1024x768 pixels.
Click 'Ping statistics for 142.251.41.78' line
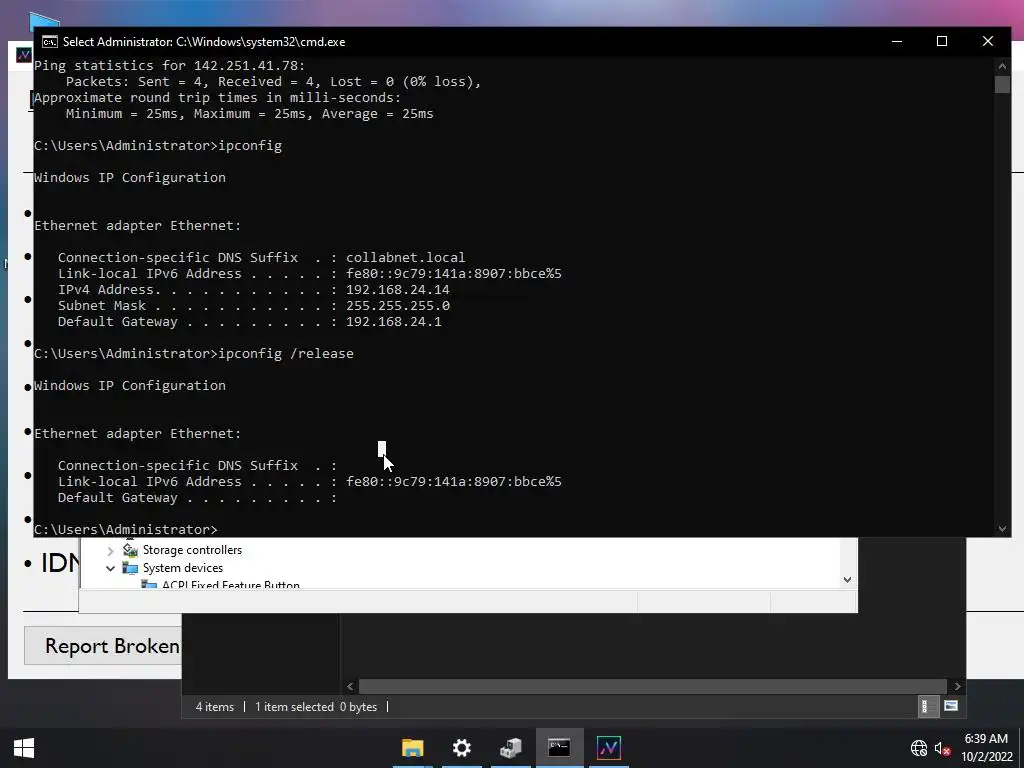pos(170,65)
